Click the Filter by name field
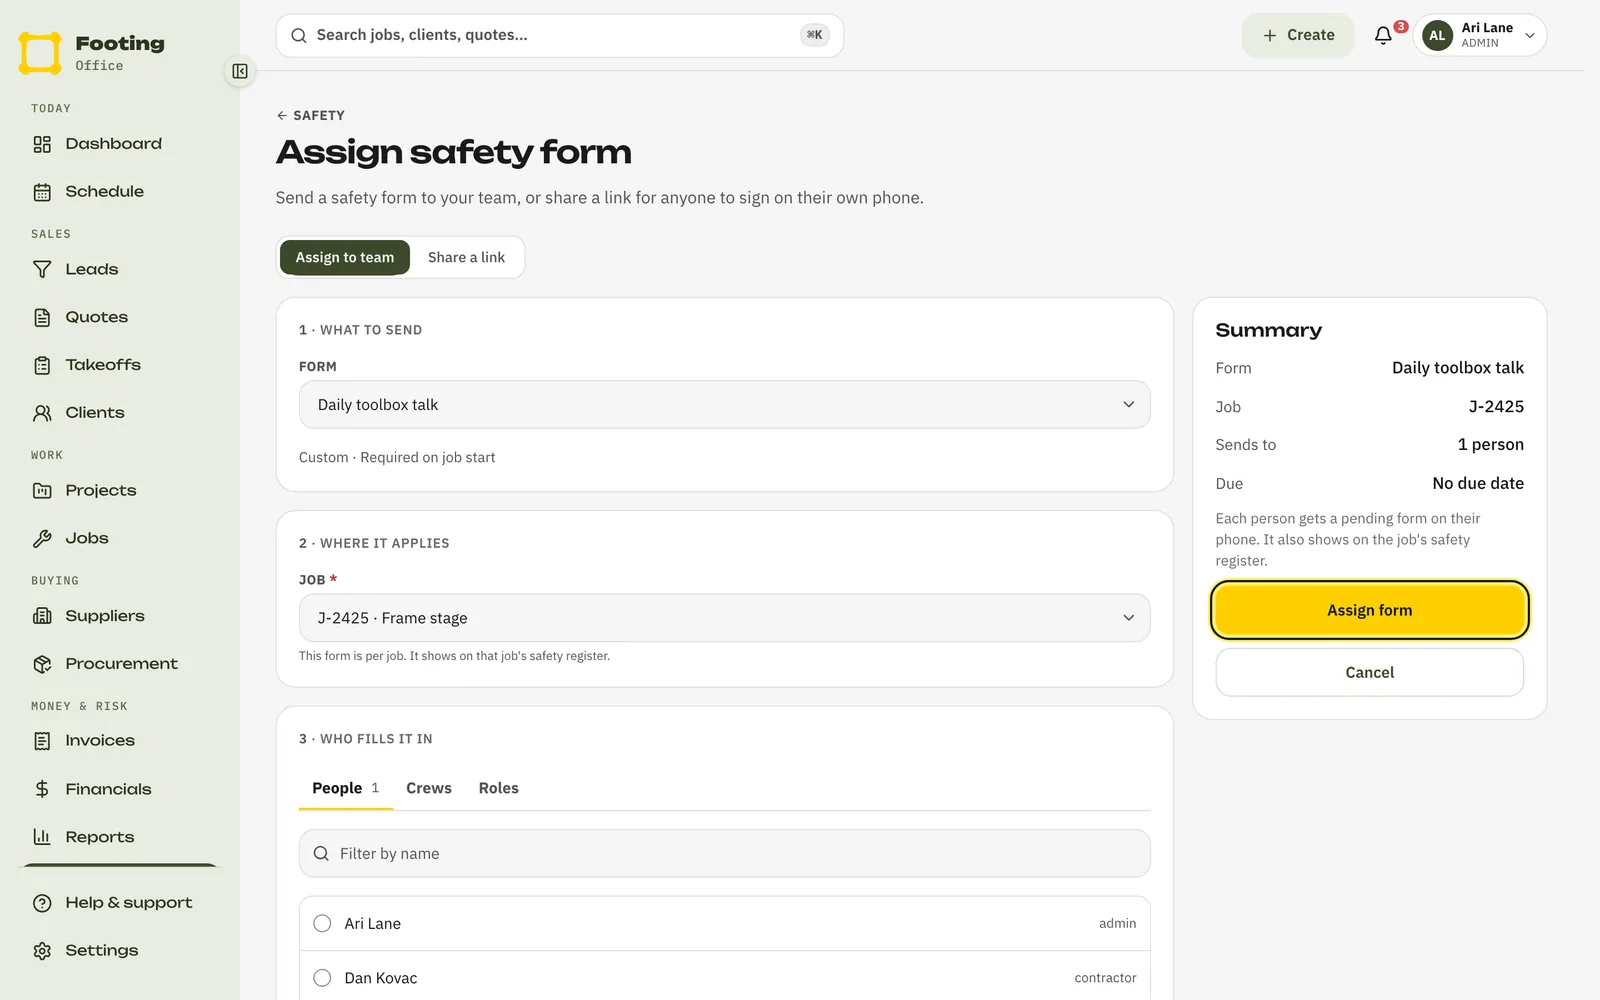The image size is (1600, 1000). [x=724, y=854]
